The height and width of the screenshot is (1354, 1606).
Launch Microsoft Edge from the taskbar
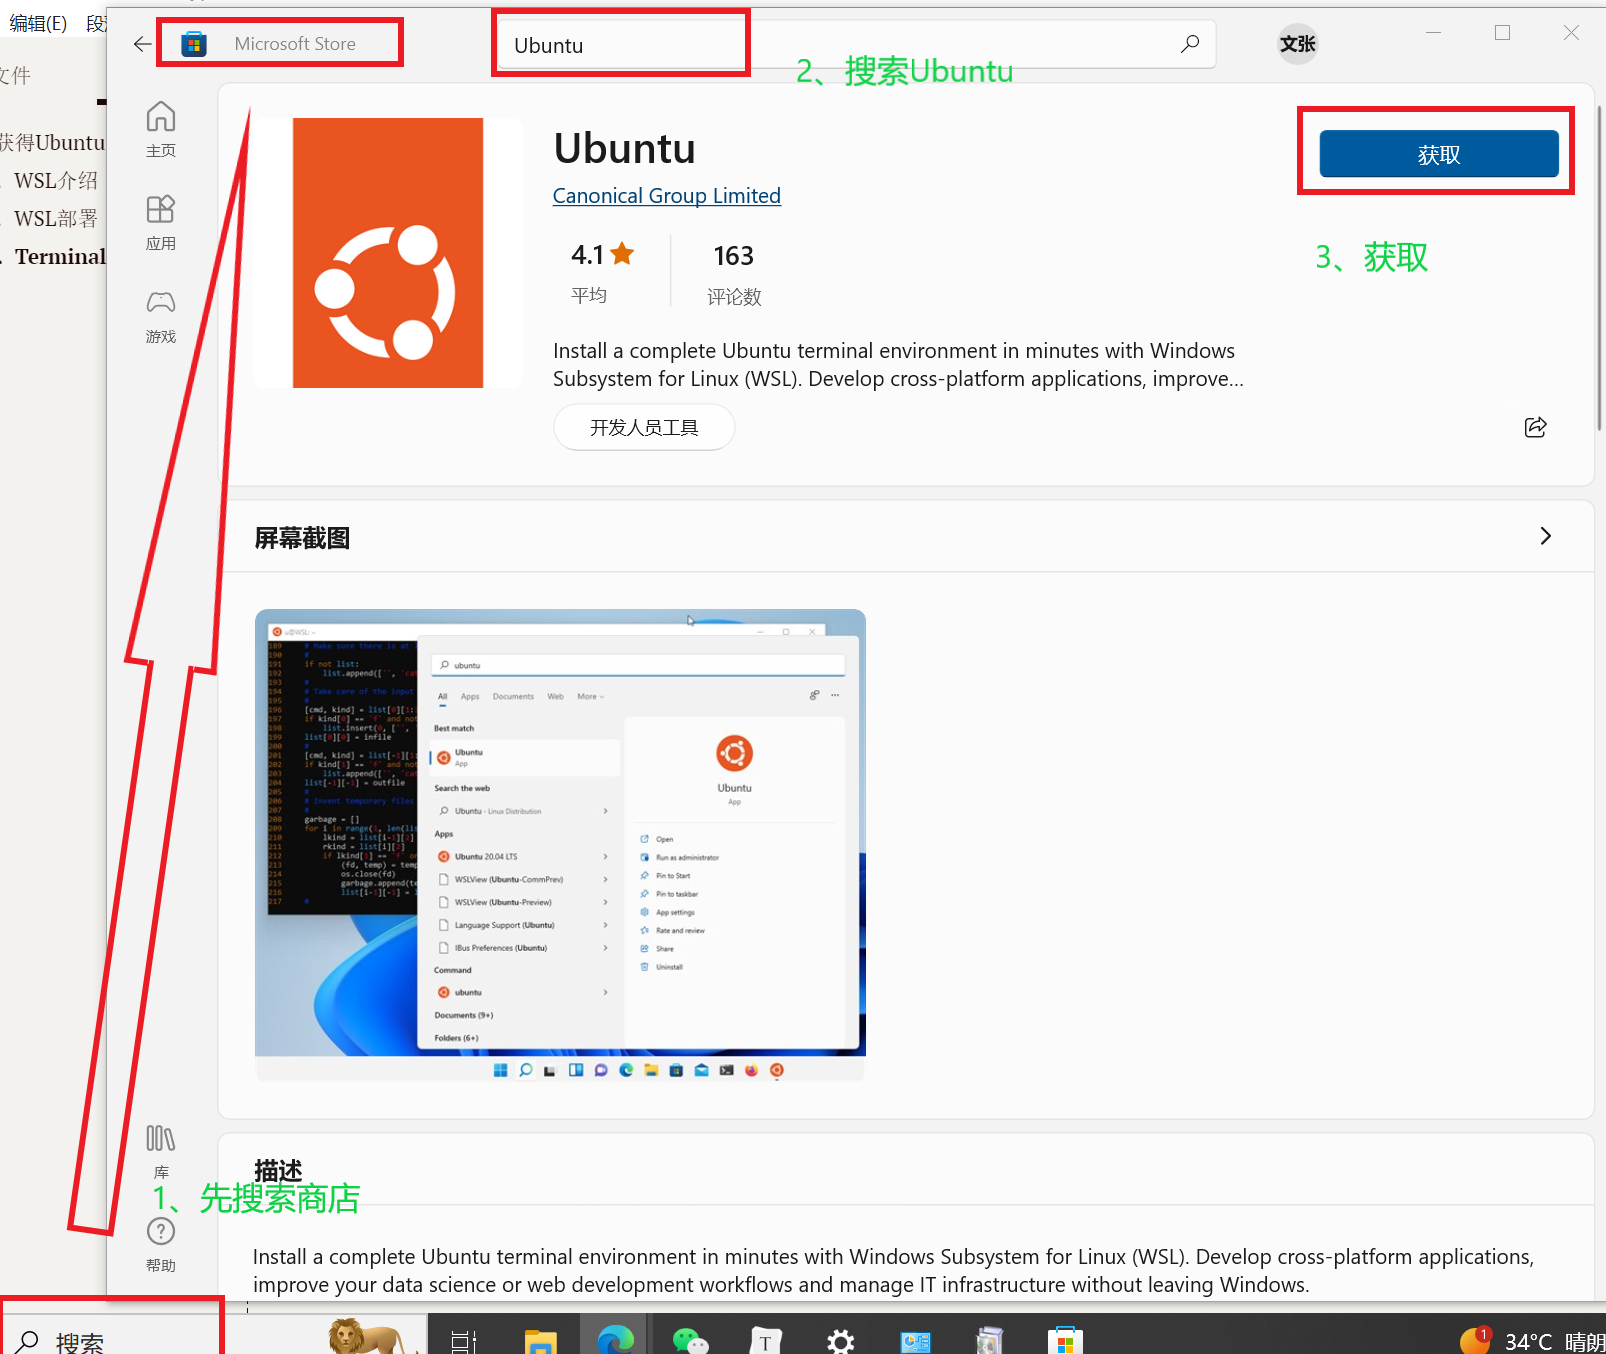(x=616, y=1338)
